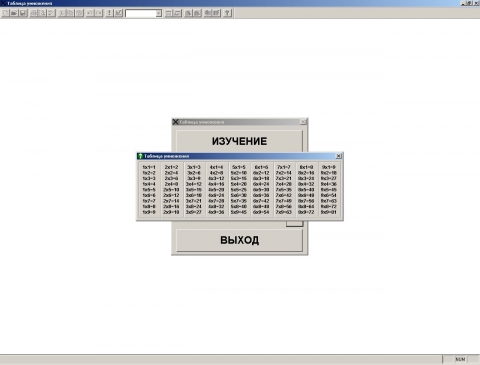The image size is (480, 365).
Task: Click the Undo toolbar icon
Action: tap(90, 13)
